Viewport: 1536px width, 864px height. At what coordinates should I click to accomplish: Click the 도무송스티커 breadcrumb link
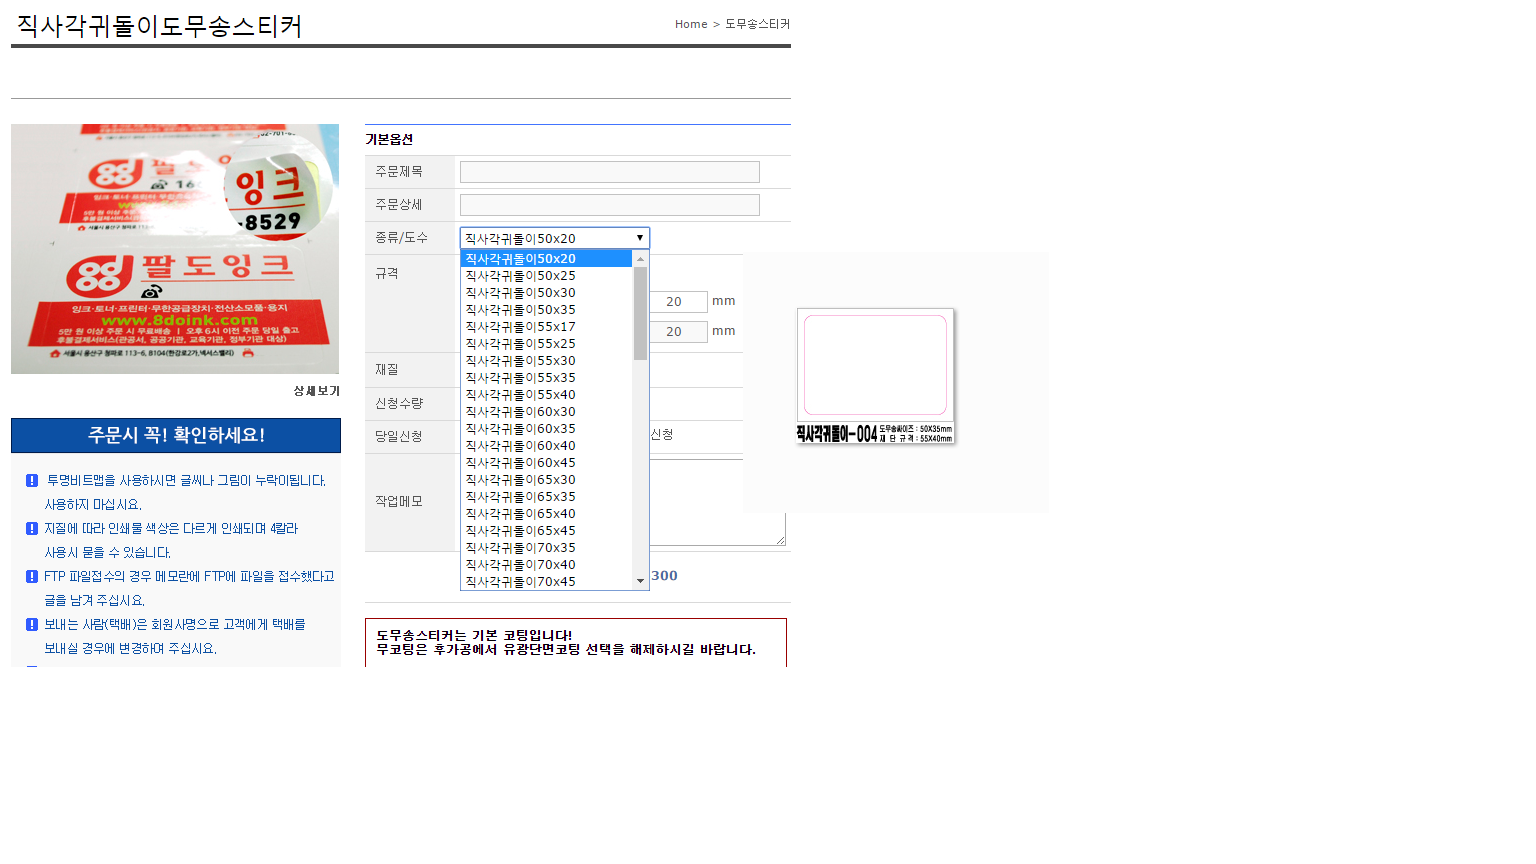[757, 24]
